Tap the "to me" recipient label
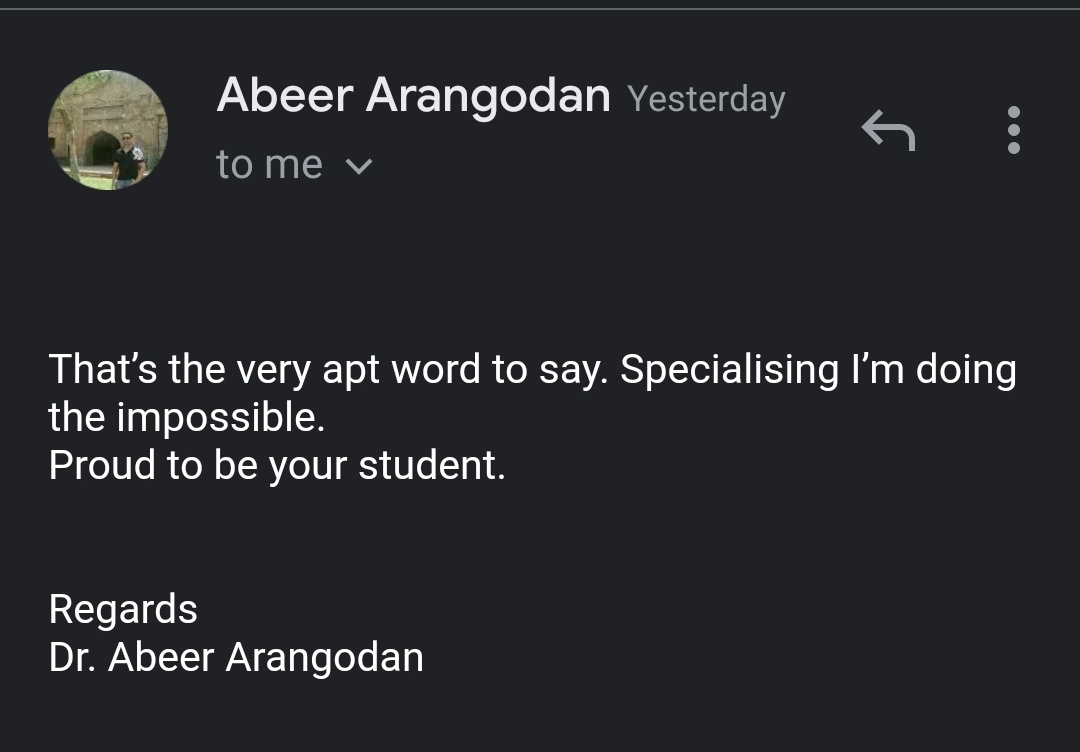Screen dimensions: 1080x752 (269, 165)
